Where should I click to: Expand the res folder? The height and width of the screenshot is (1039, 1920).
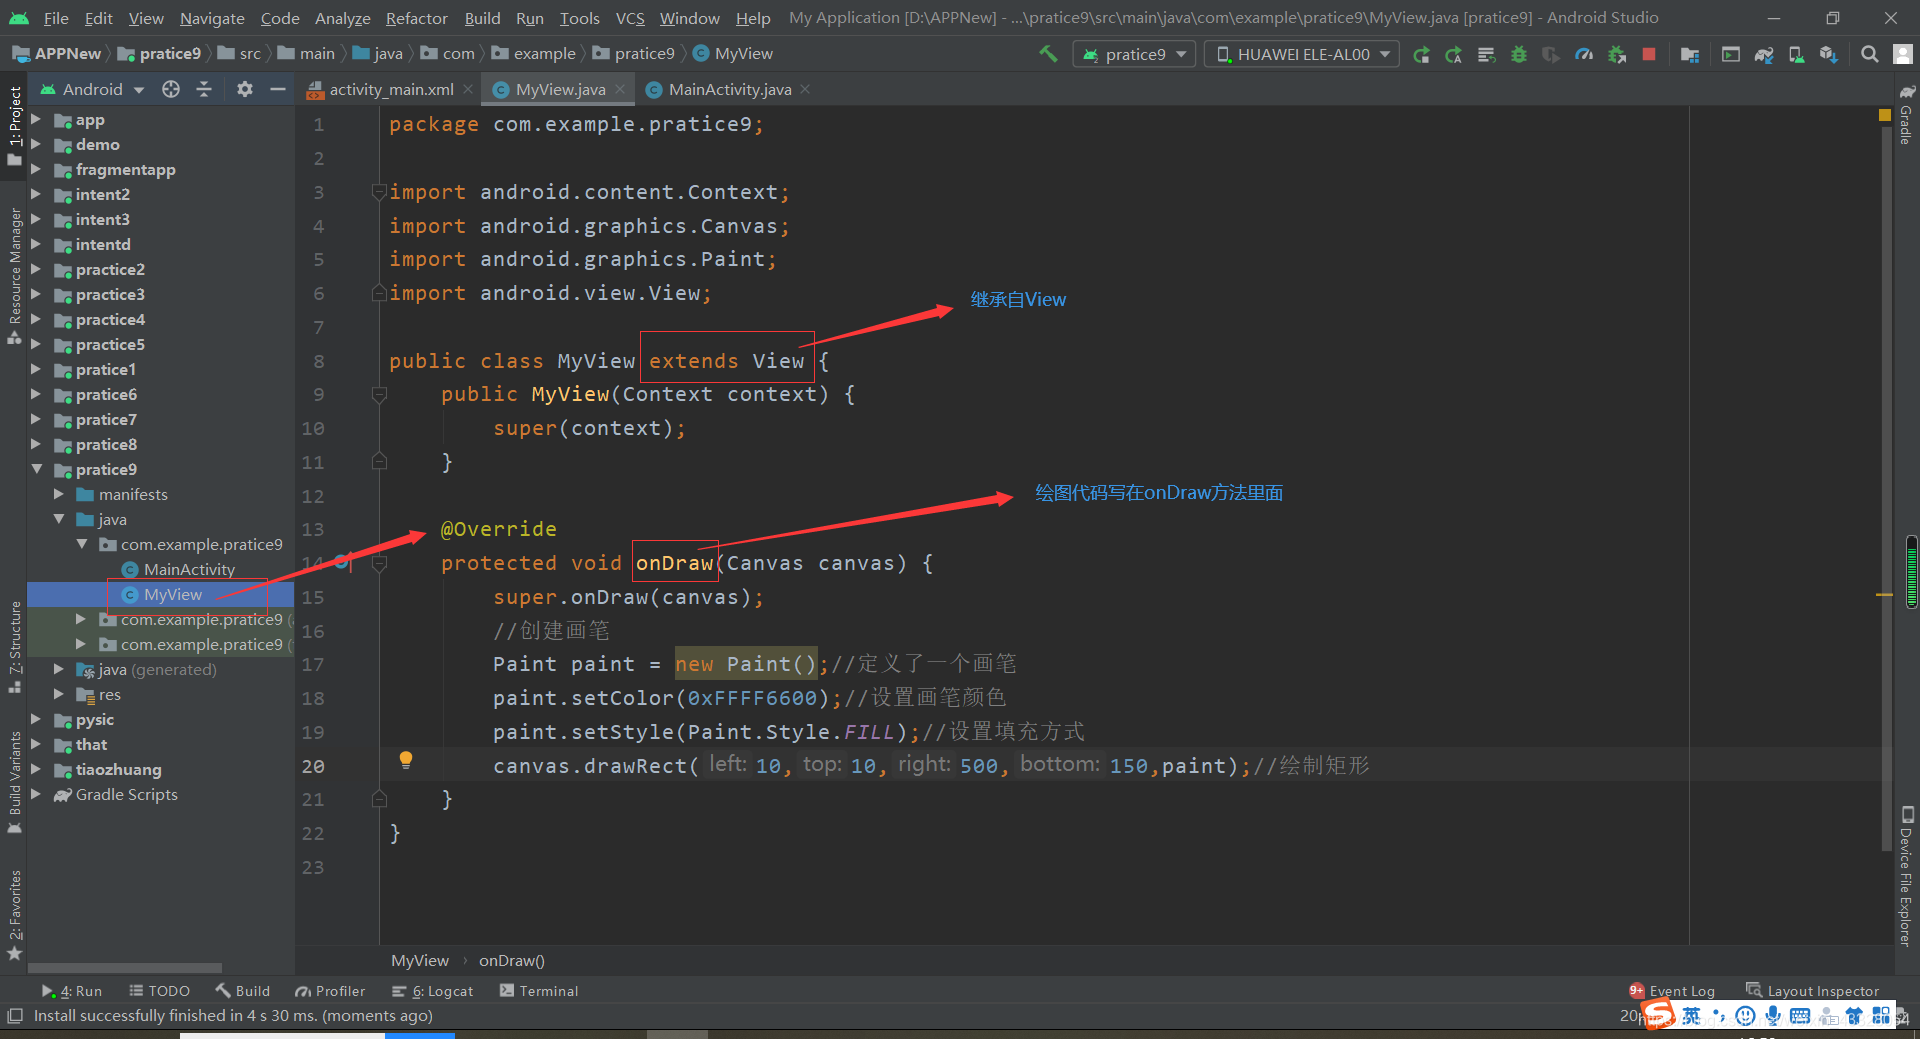tap(59, 694)
